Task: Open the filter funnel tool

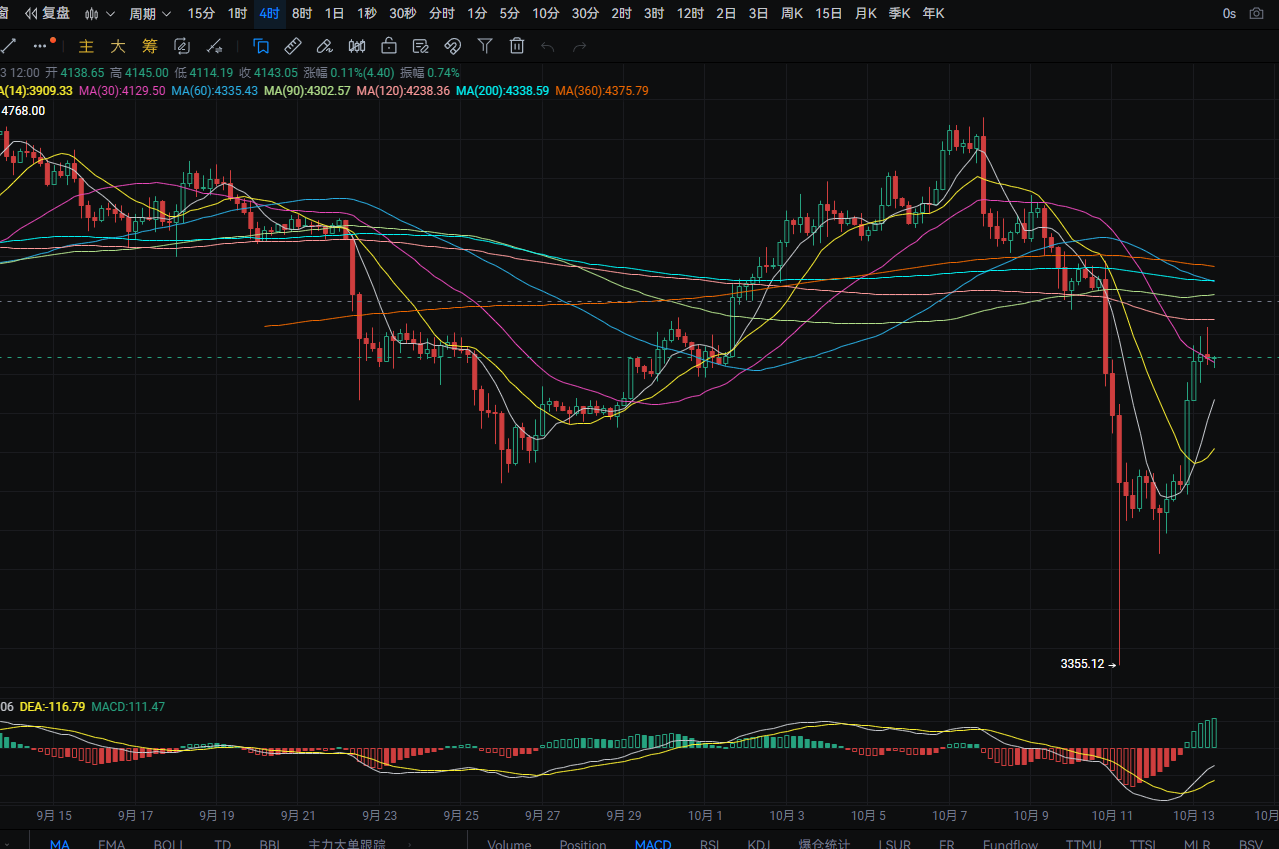Action: click(x=485, y=46)
